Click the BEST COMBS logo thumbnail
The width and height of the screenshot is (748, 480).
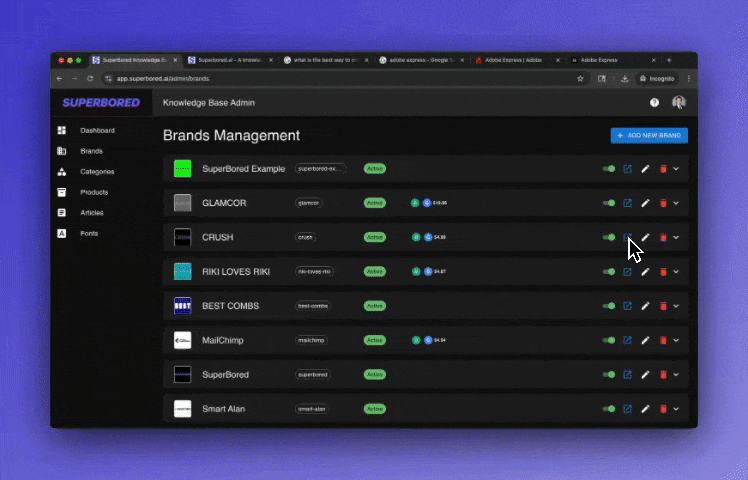coord(183,306)
